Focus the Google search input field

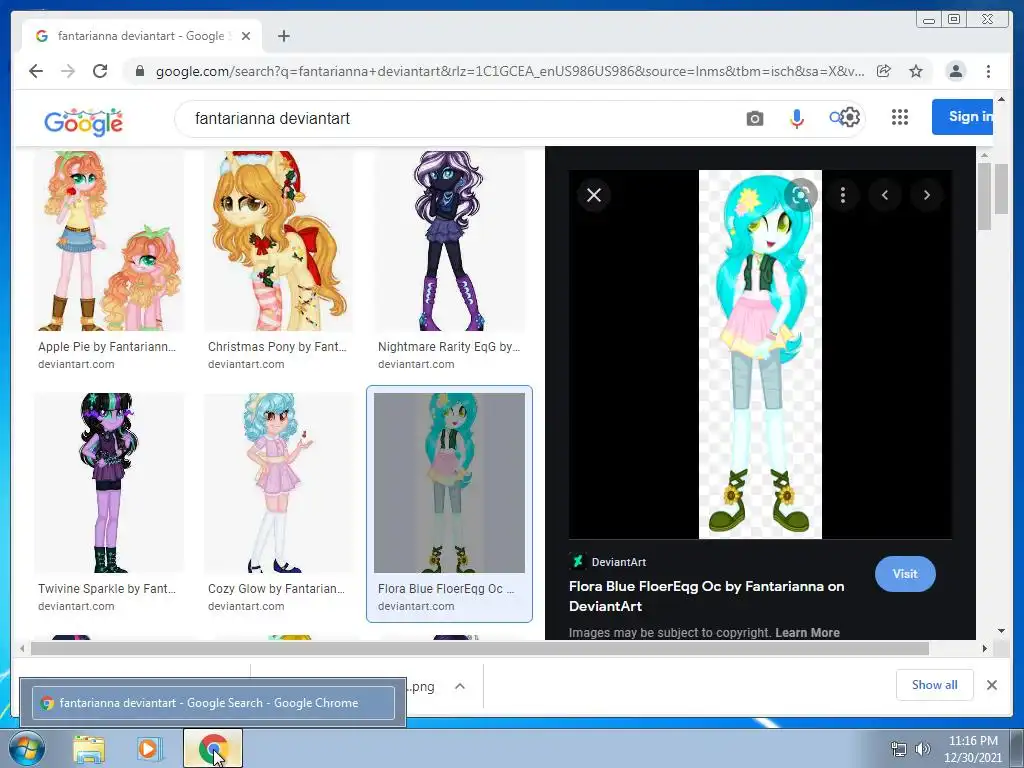457,118
